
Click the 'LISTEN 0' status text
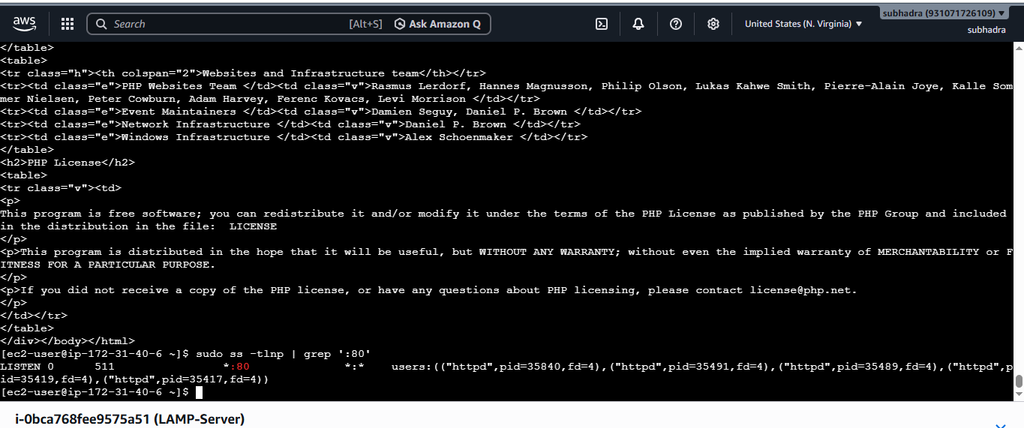(x=27, y=367)
